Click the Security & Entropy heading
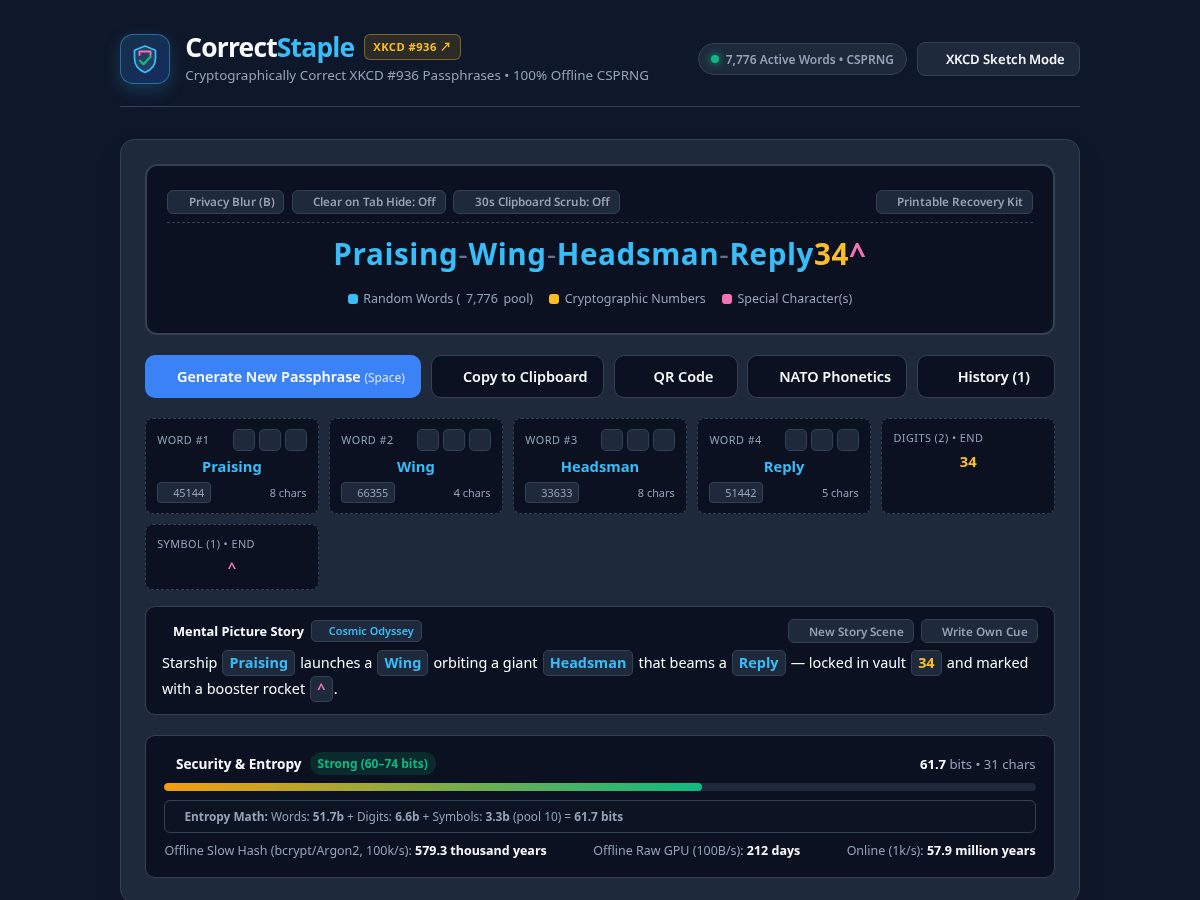 click(x=238, y=764)
